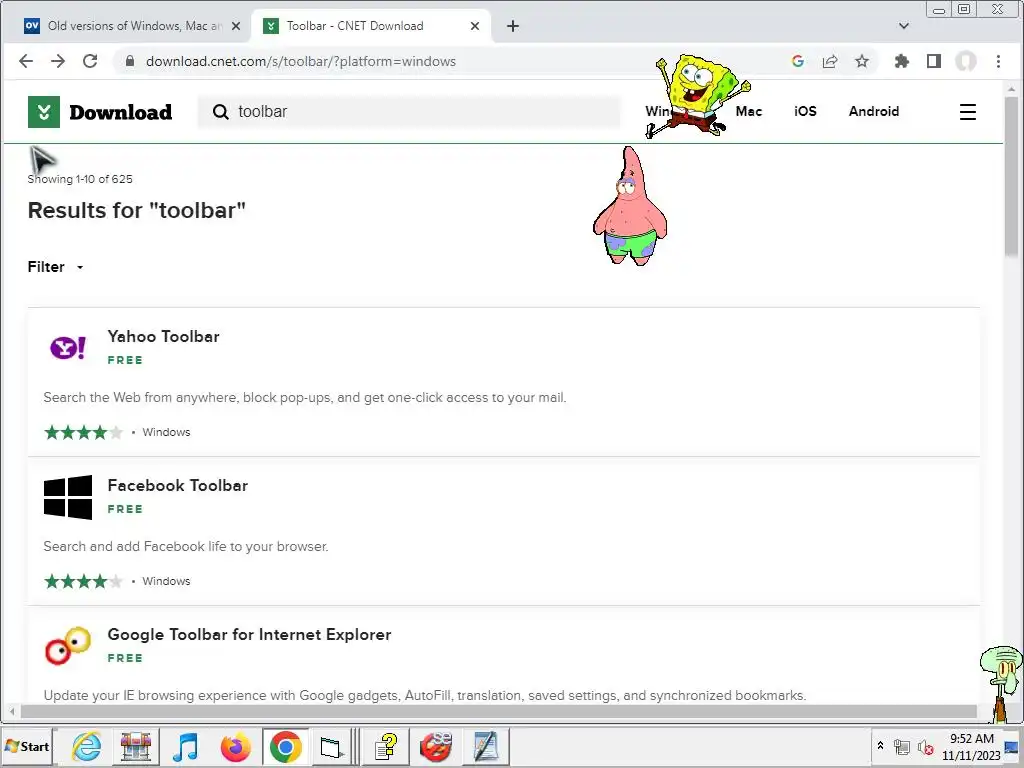This screenshot has width=1024, height=768.
Task: Open the window-frames taskbar icon
Action: click(331, 746)
